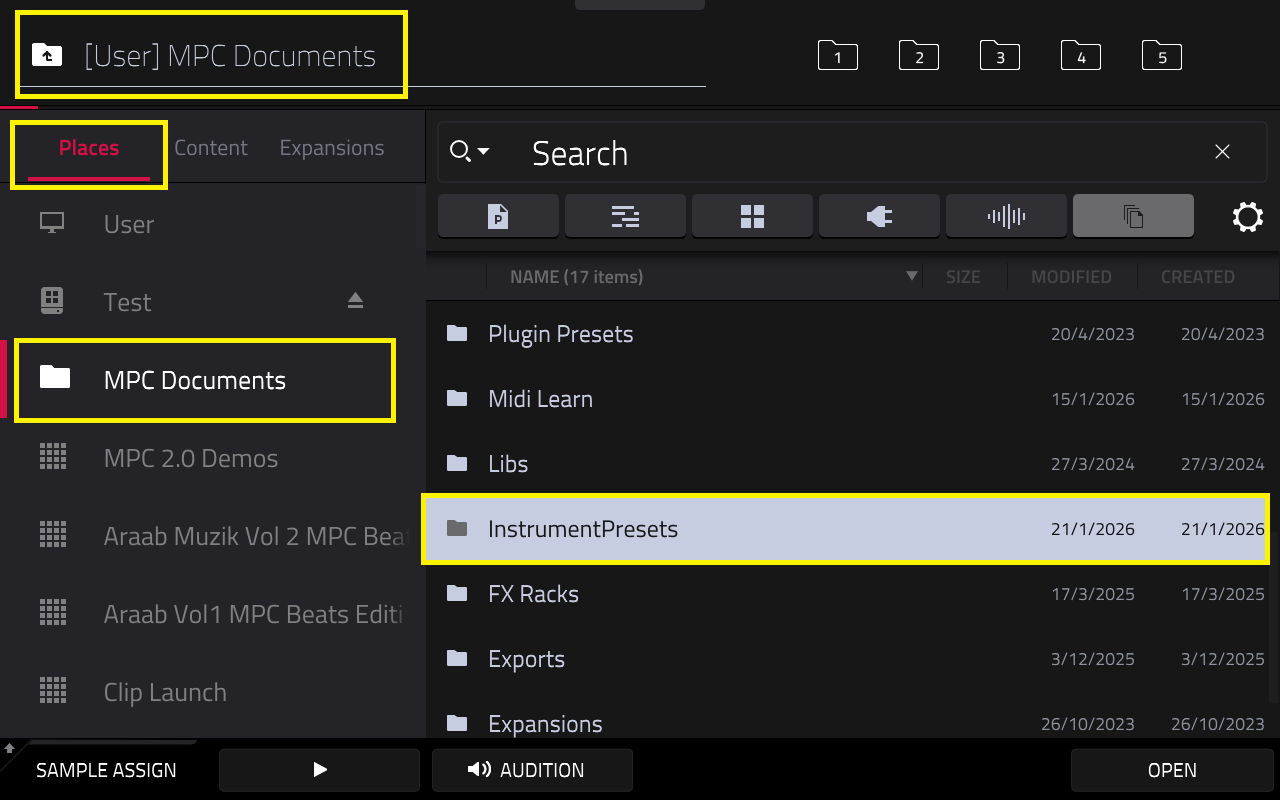Sort by CREATED column header
This screenshot has height=800, width=1280.
click(1197, 276)
